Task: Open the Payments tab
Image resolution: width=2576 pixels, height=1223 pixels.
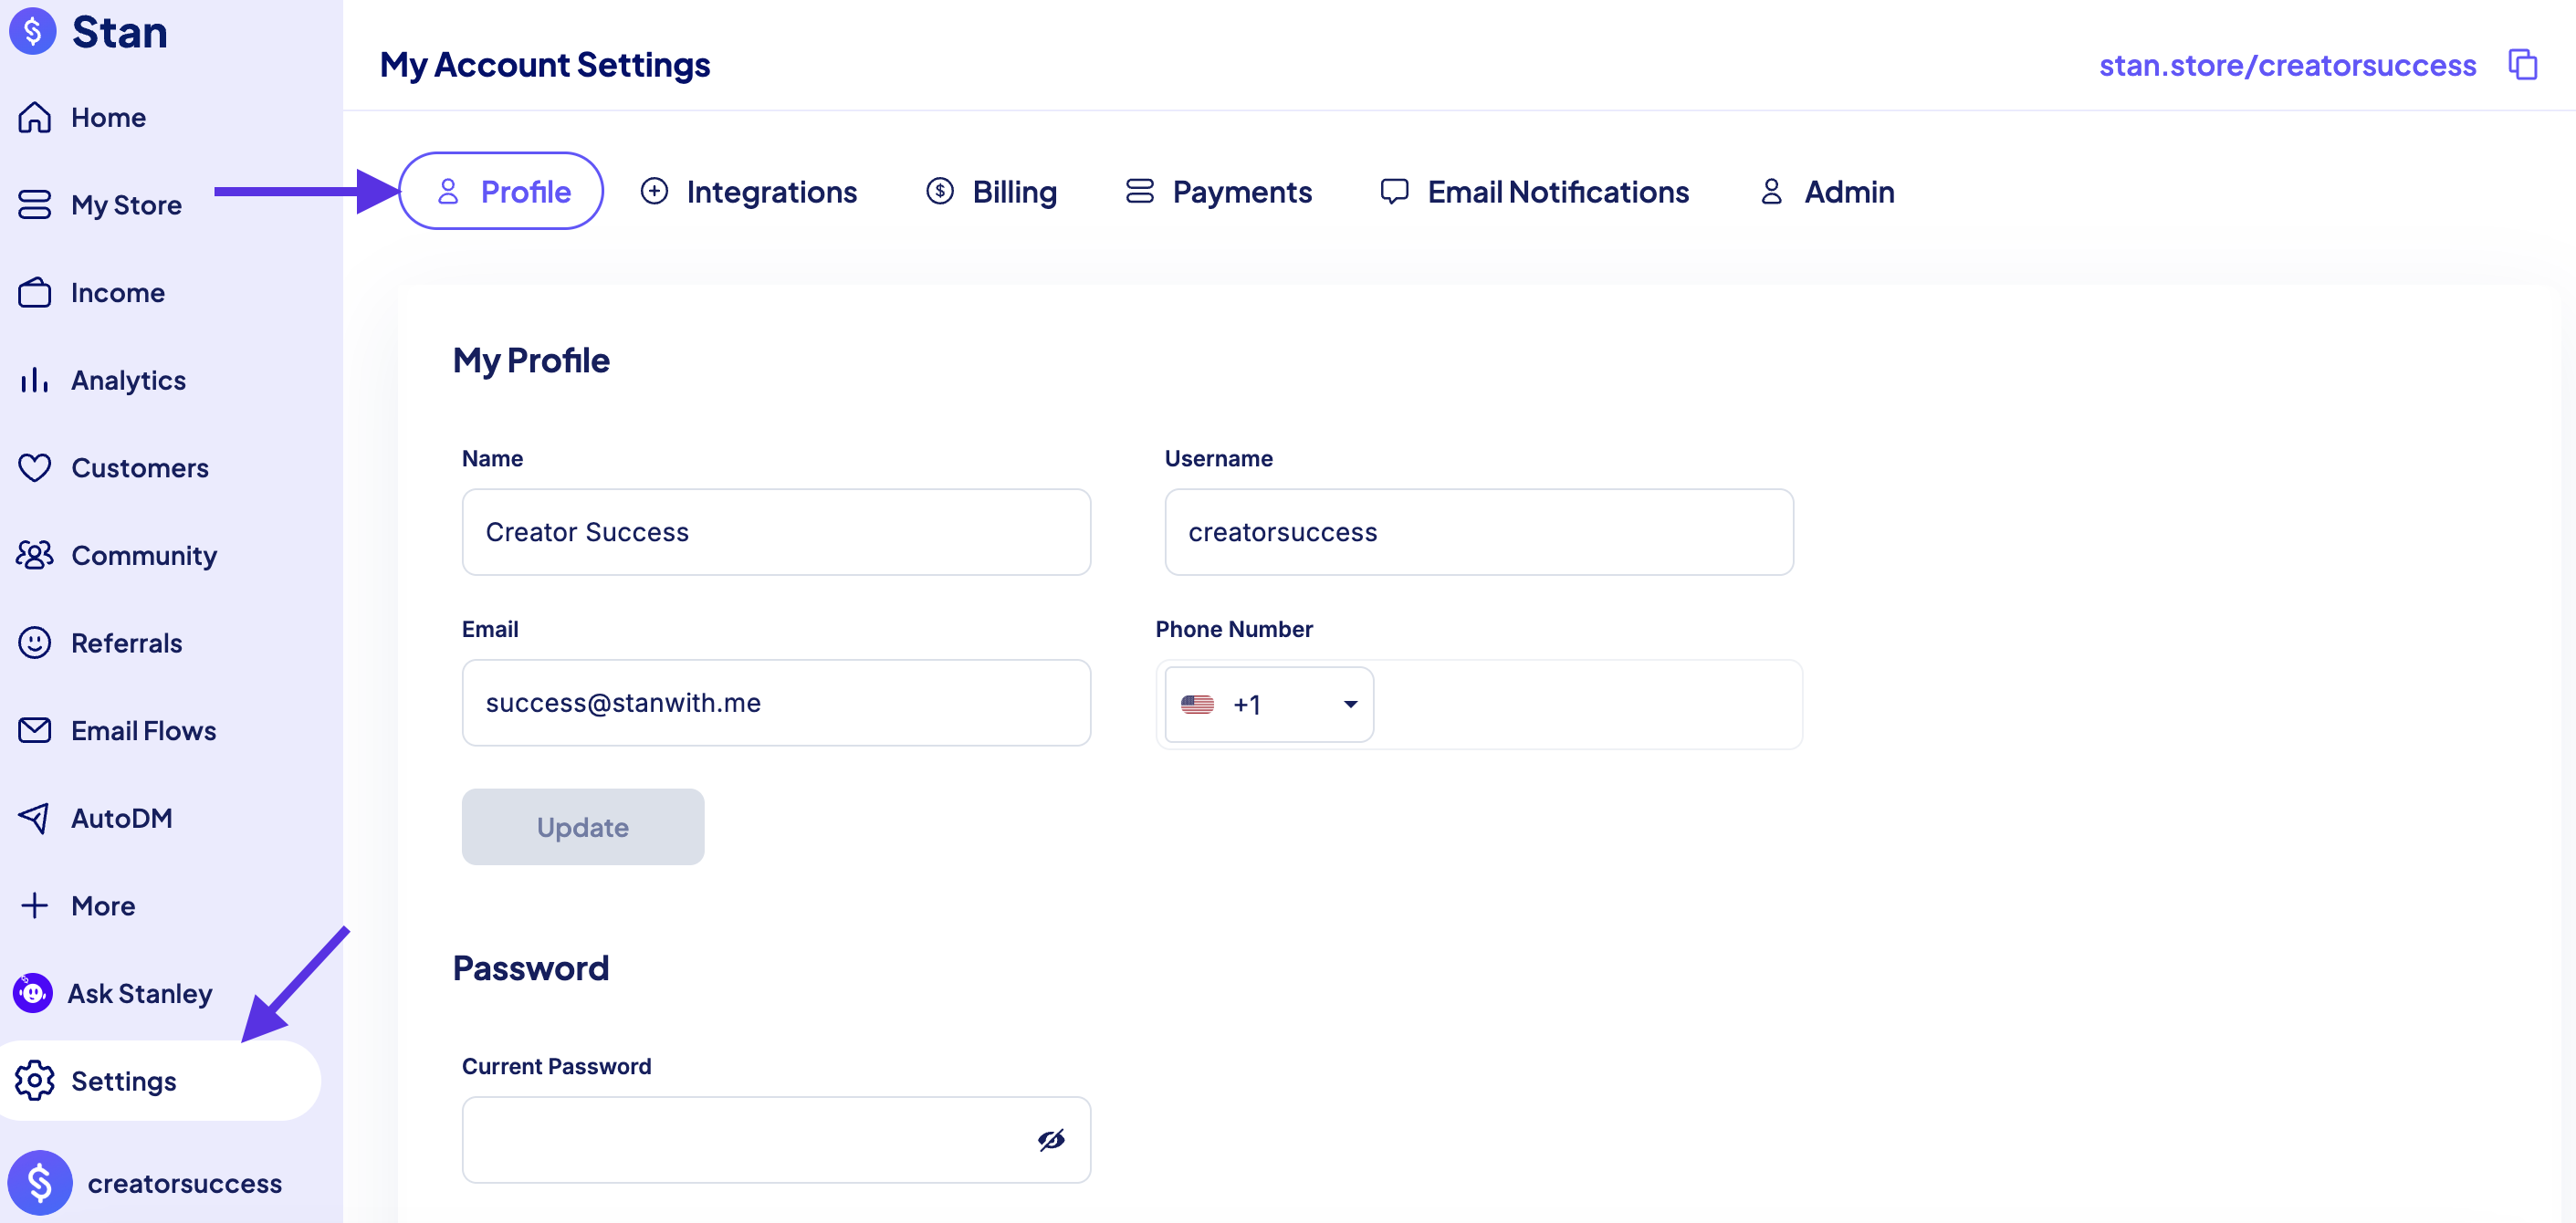Action: click(1218, 191)
